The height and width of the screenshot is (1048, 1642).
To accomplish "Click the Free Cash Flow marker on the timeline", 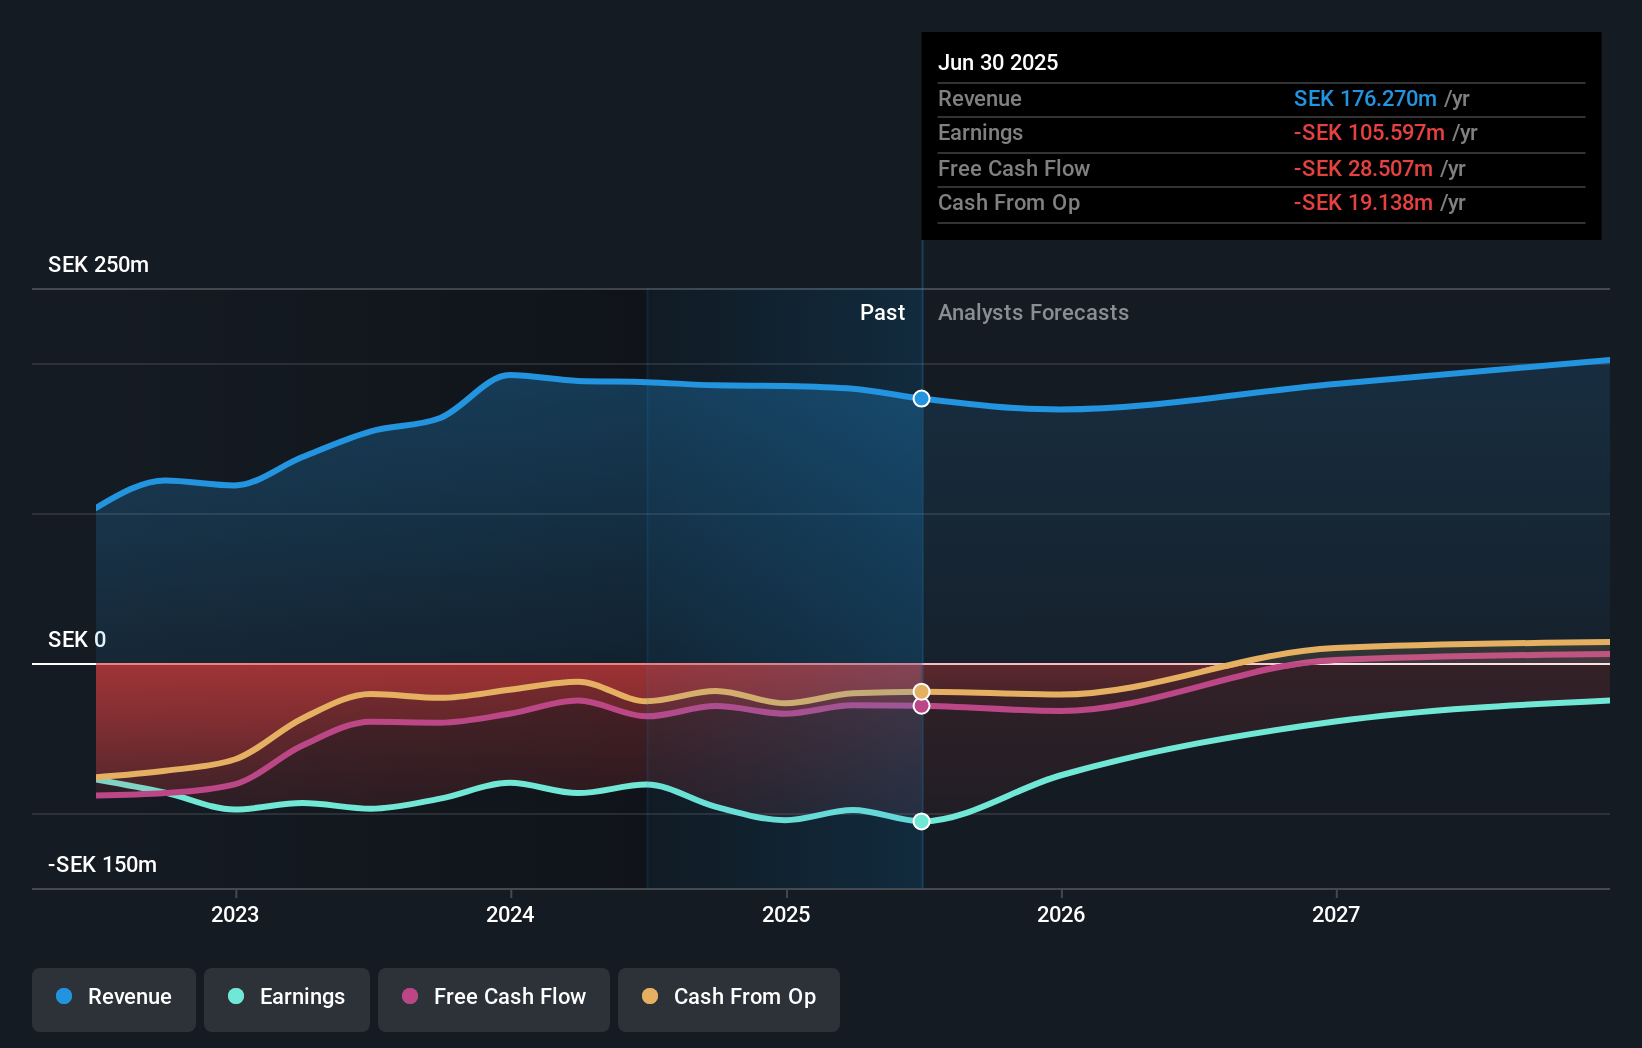I will (x=921, y=707).
